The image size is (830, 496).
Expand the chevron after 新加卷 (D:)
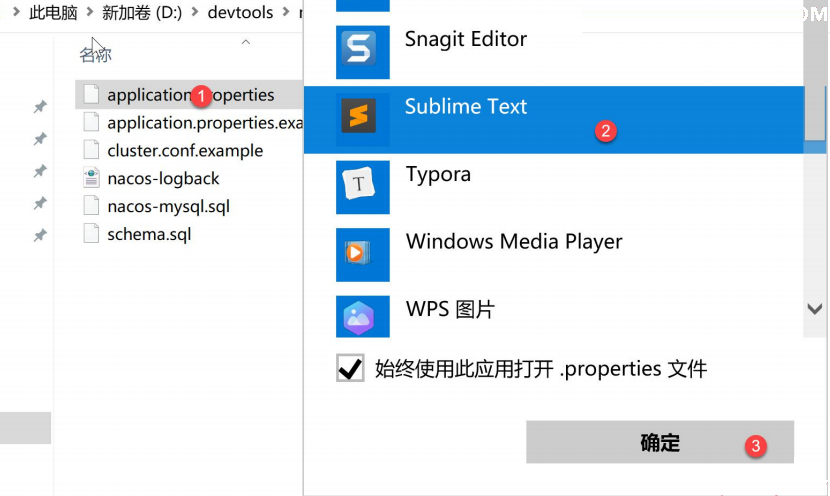[x=195, y=12]
